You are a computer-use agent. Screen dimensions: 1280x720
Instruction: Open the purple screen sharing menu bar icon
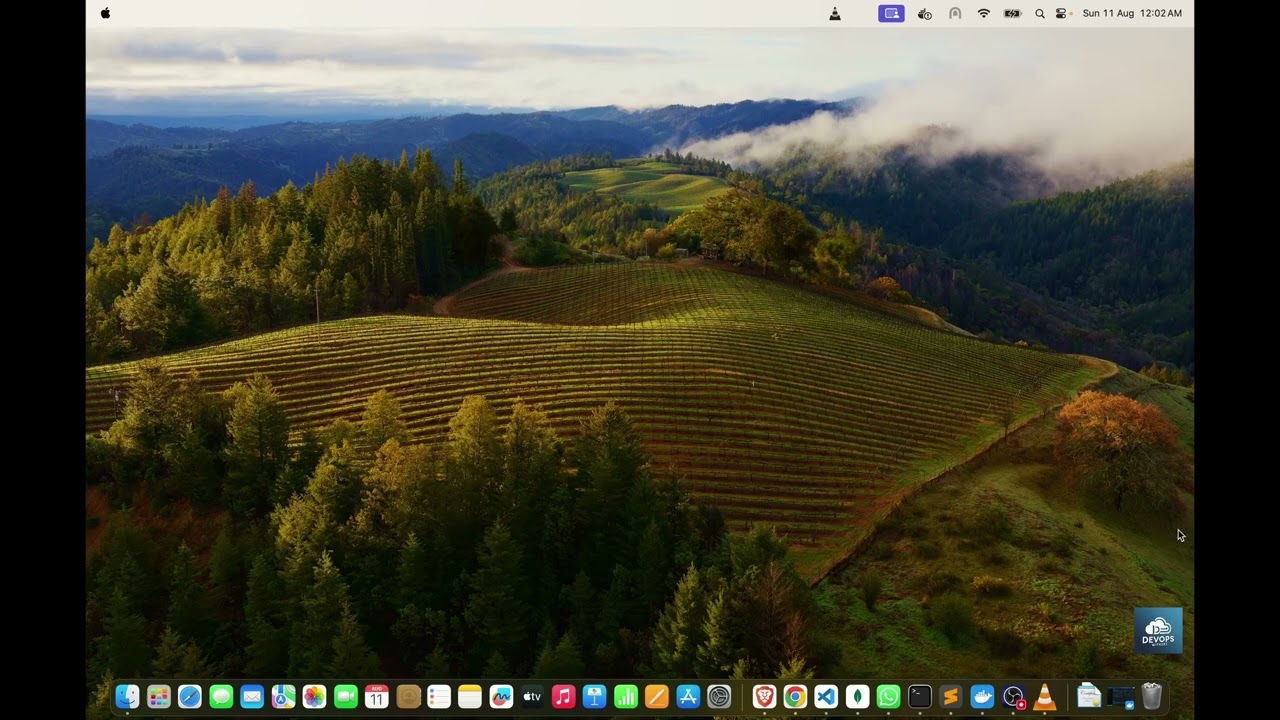[x=891, y=13]
